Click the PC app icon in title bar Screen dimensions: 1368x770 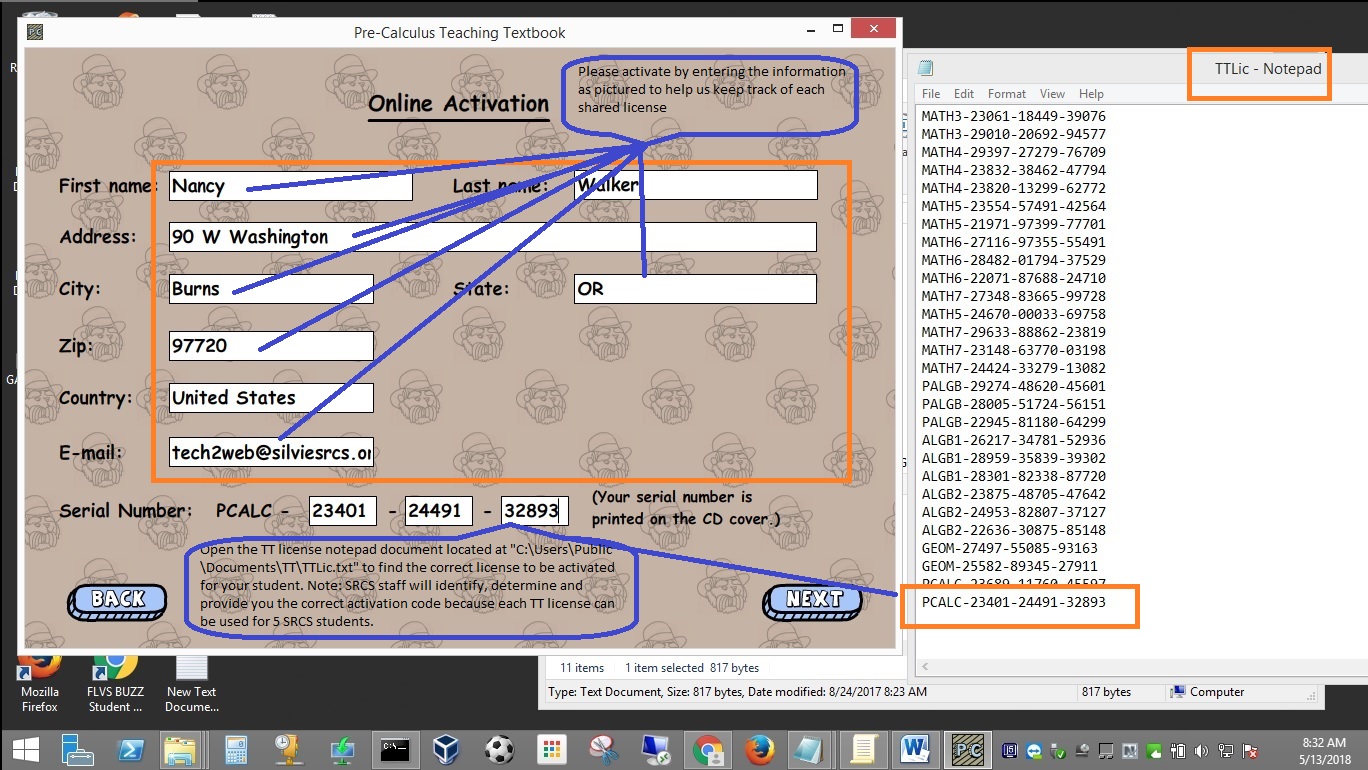[x=35, y=32]
